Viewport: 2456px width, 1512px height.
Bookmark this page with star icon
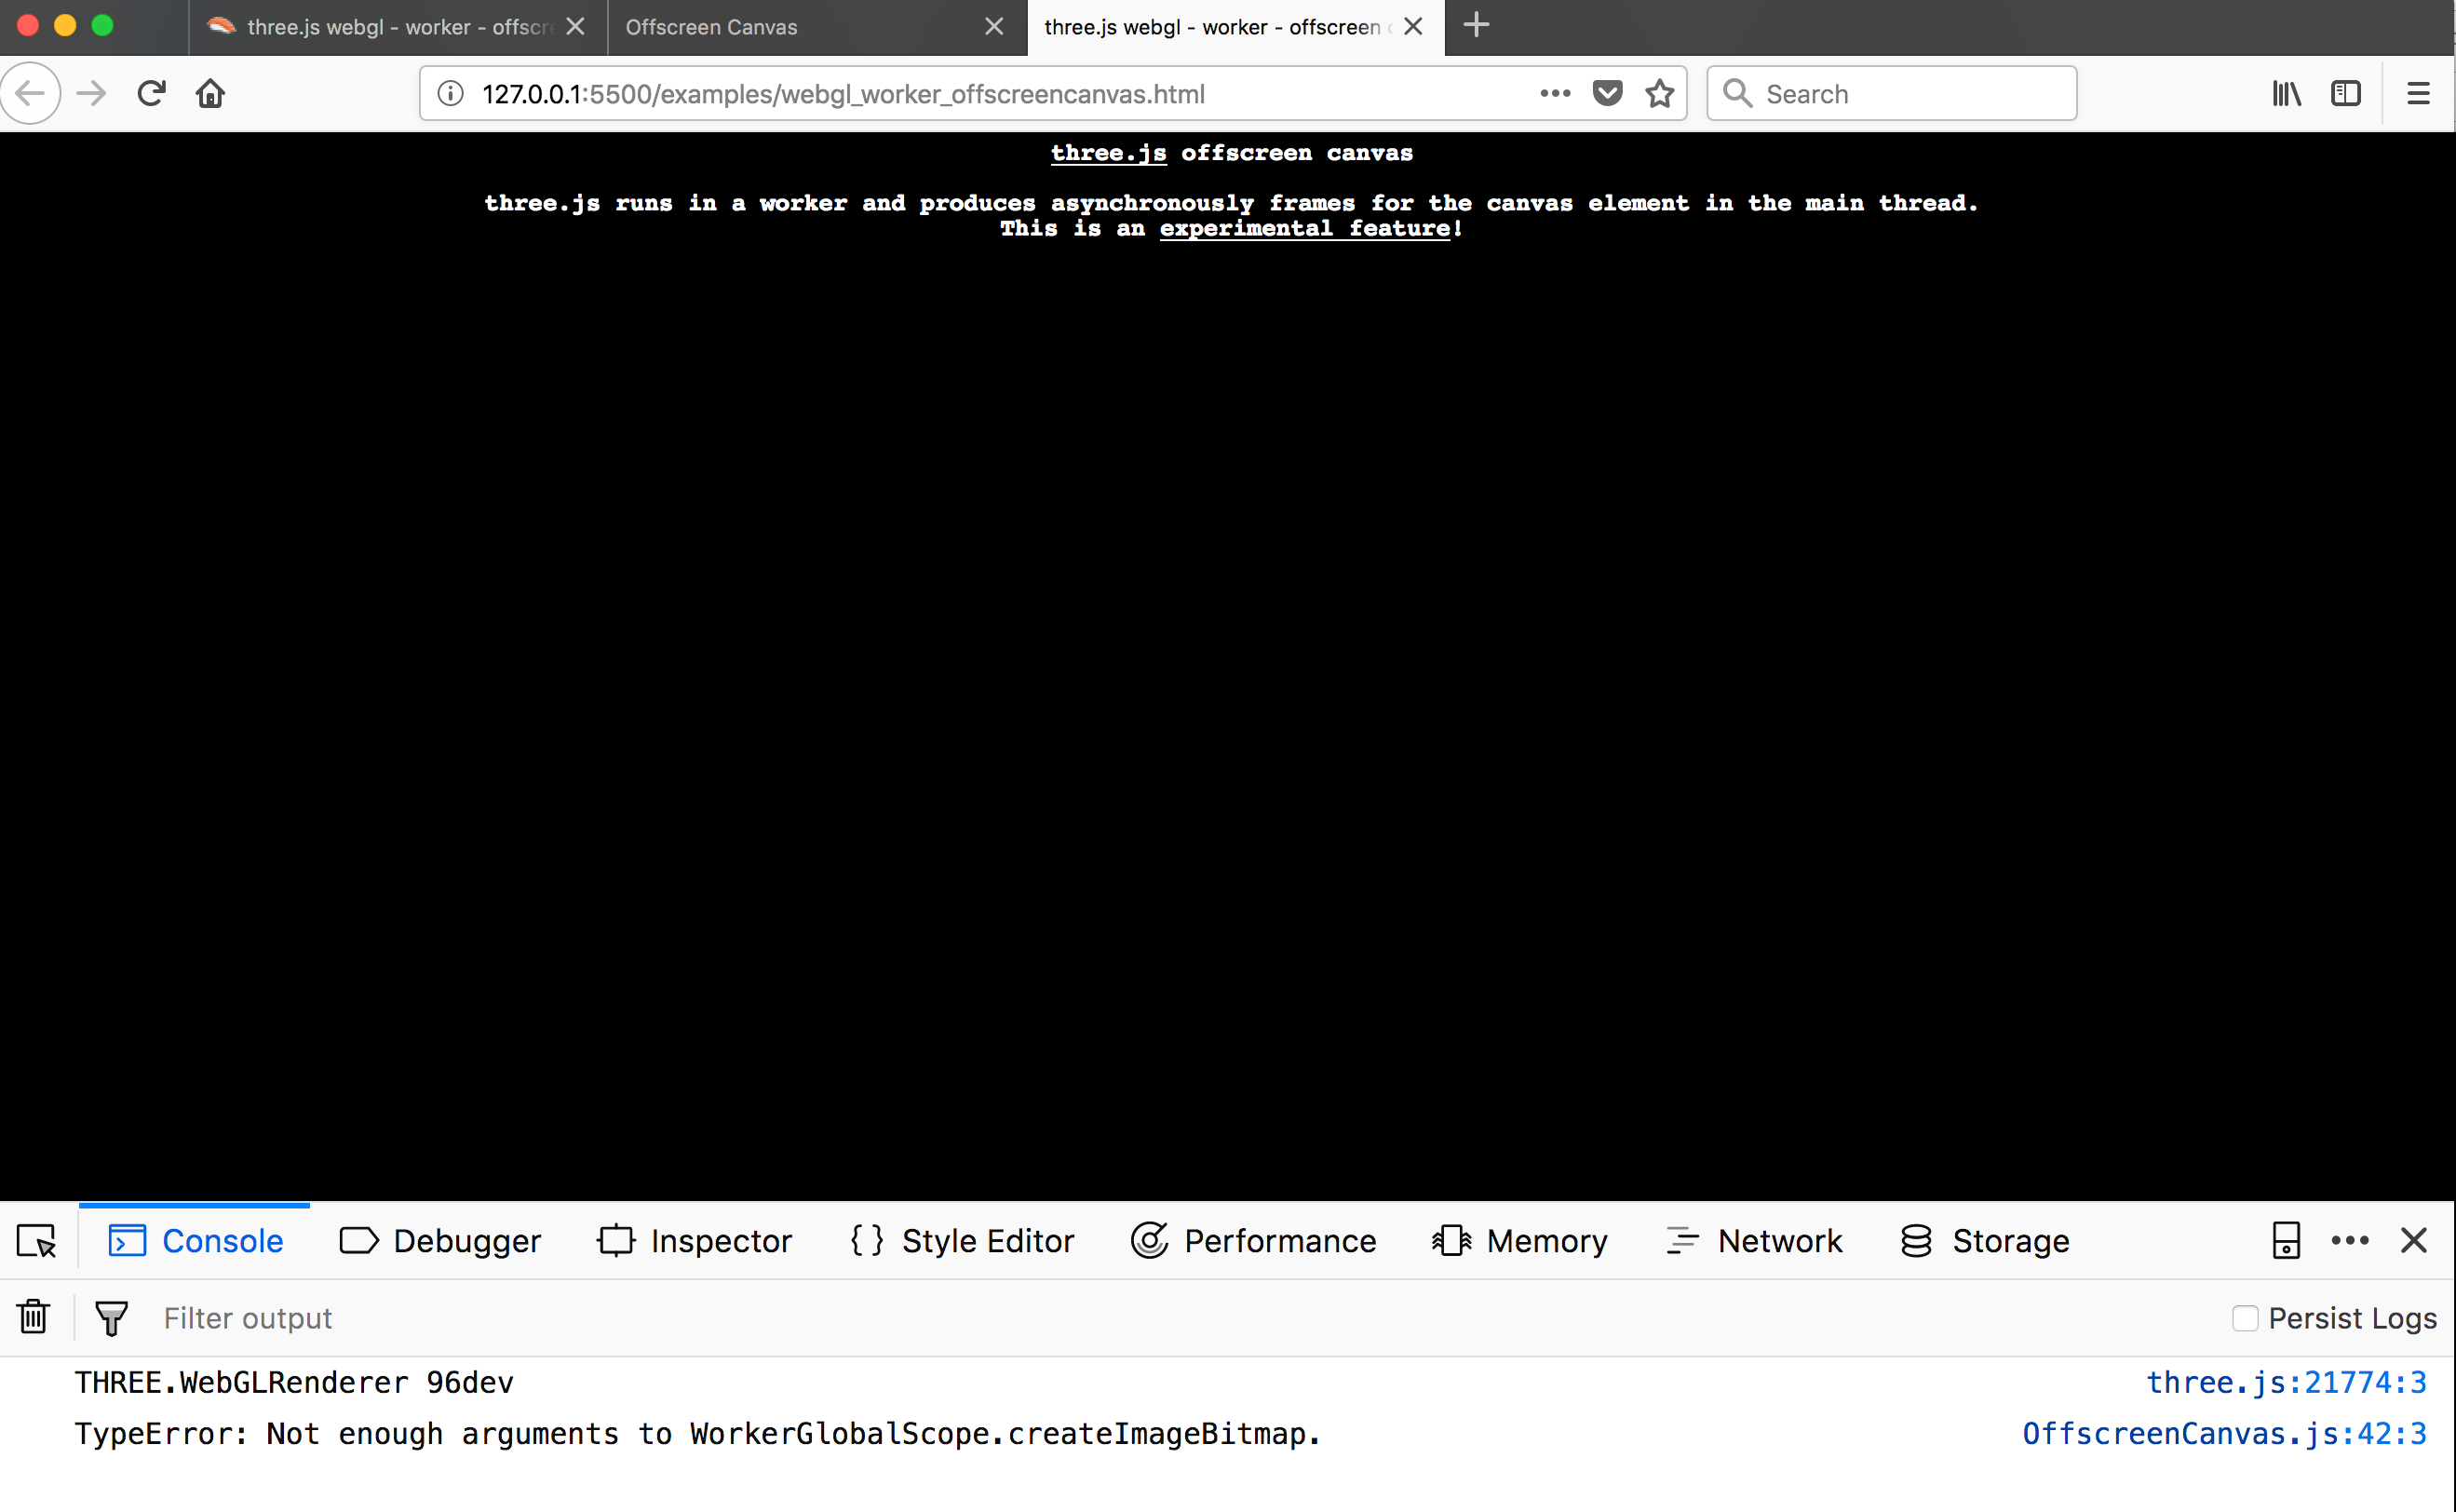[x=1659, y=94]
